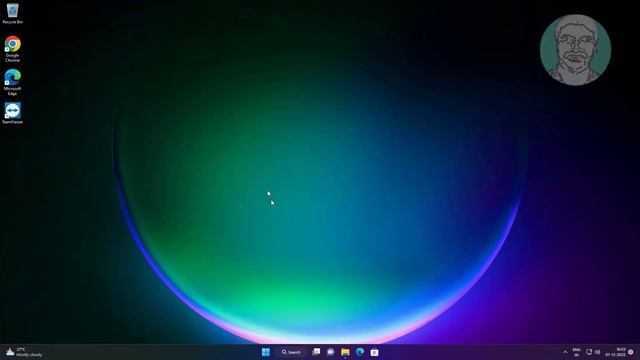Open network quick settings in tray
This screenshot has width=640, height=360.
click(x=589, y=352)
